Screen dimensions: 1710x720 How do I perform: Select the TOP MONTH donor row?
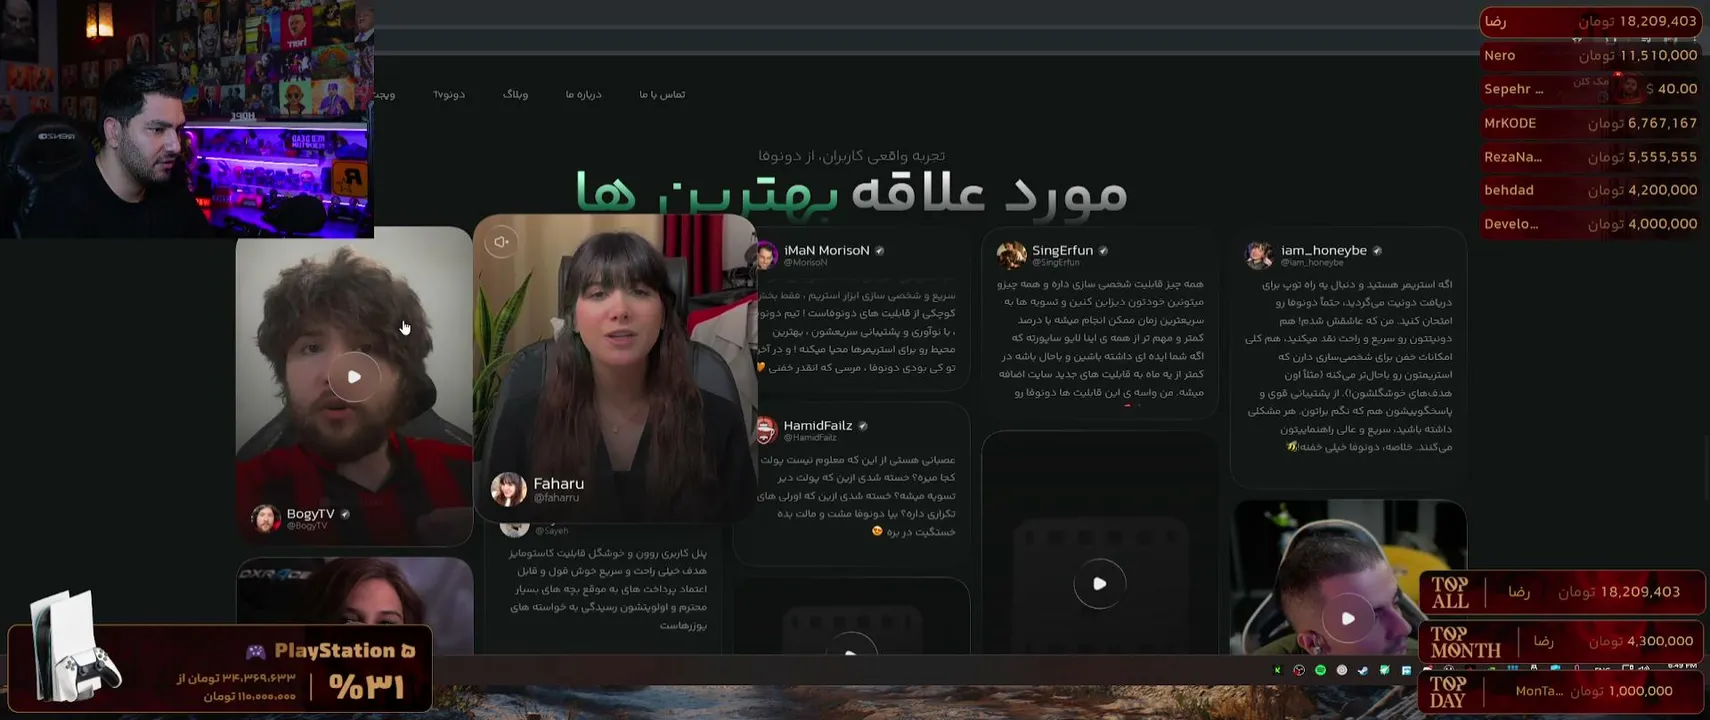click(x=1562, y=641)
